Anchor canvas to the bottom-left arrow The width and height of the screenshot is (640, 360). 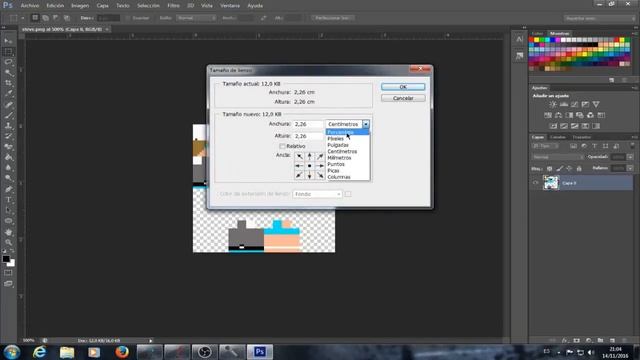(x=299, y=176)
